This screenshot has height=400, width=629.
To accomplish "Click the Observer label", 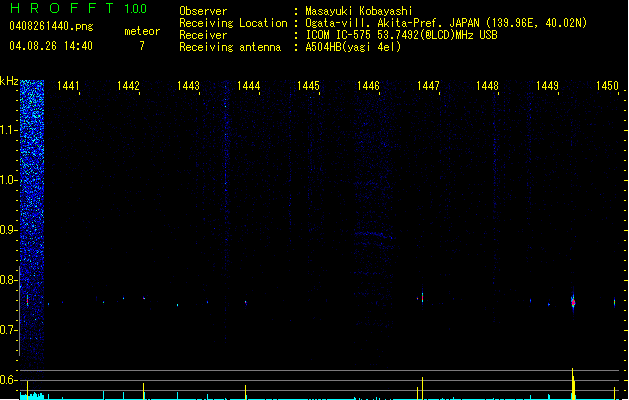I will (x=203, y=11).
